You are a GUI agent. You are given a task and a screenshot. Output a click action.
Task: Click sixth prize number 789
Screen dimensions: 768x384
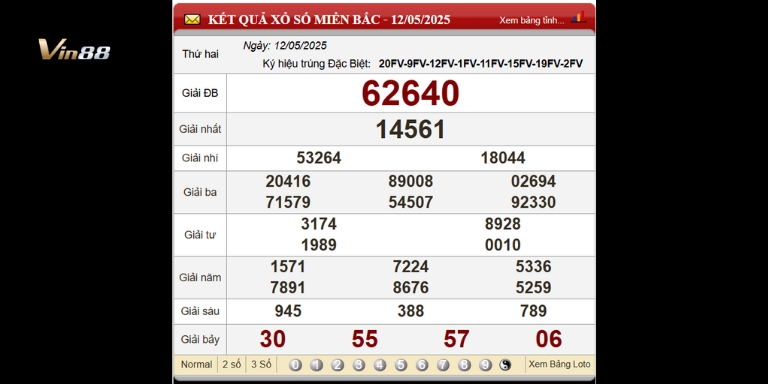point(533,311)
